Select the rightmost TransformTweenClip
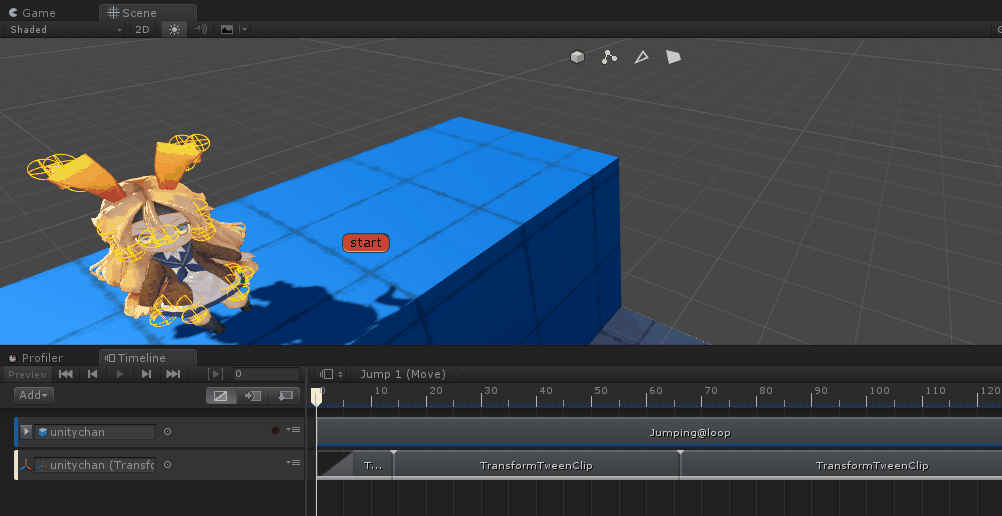The width and height of the screenshot is (1002, 516). coord(842,465)
